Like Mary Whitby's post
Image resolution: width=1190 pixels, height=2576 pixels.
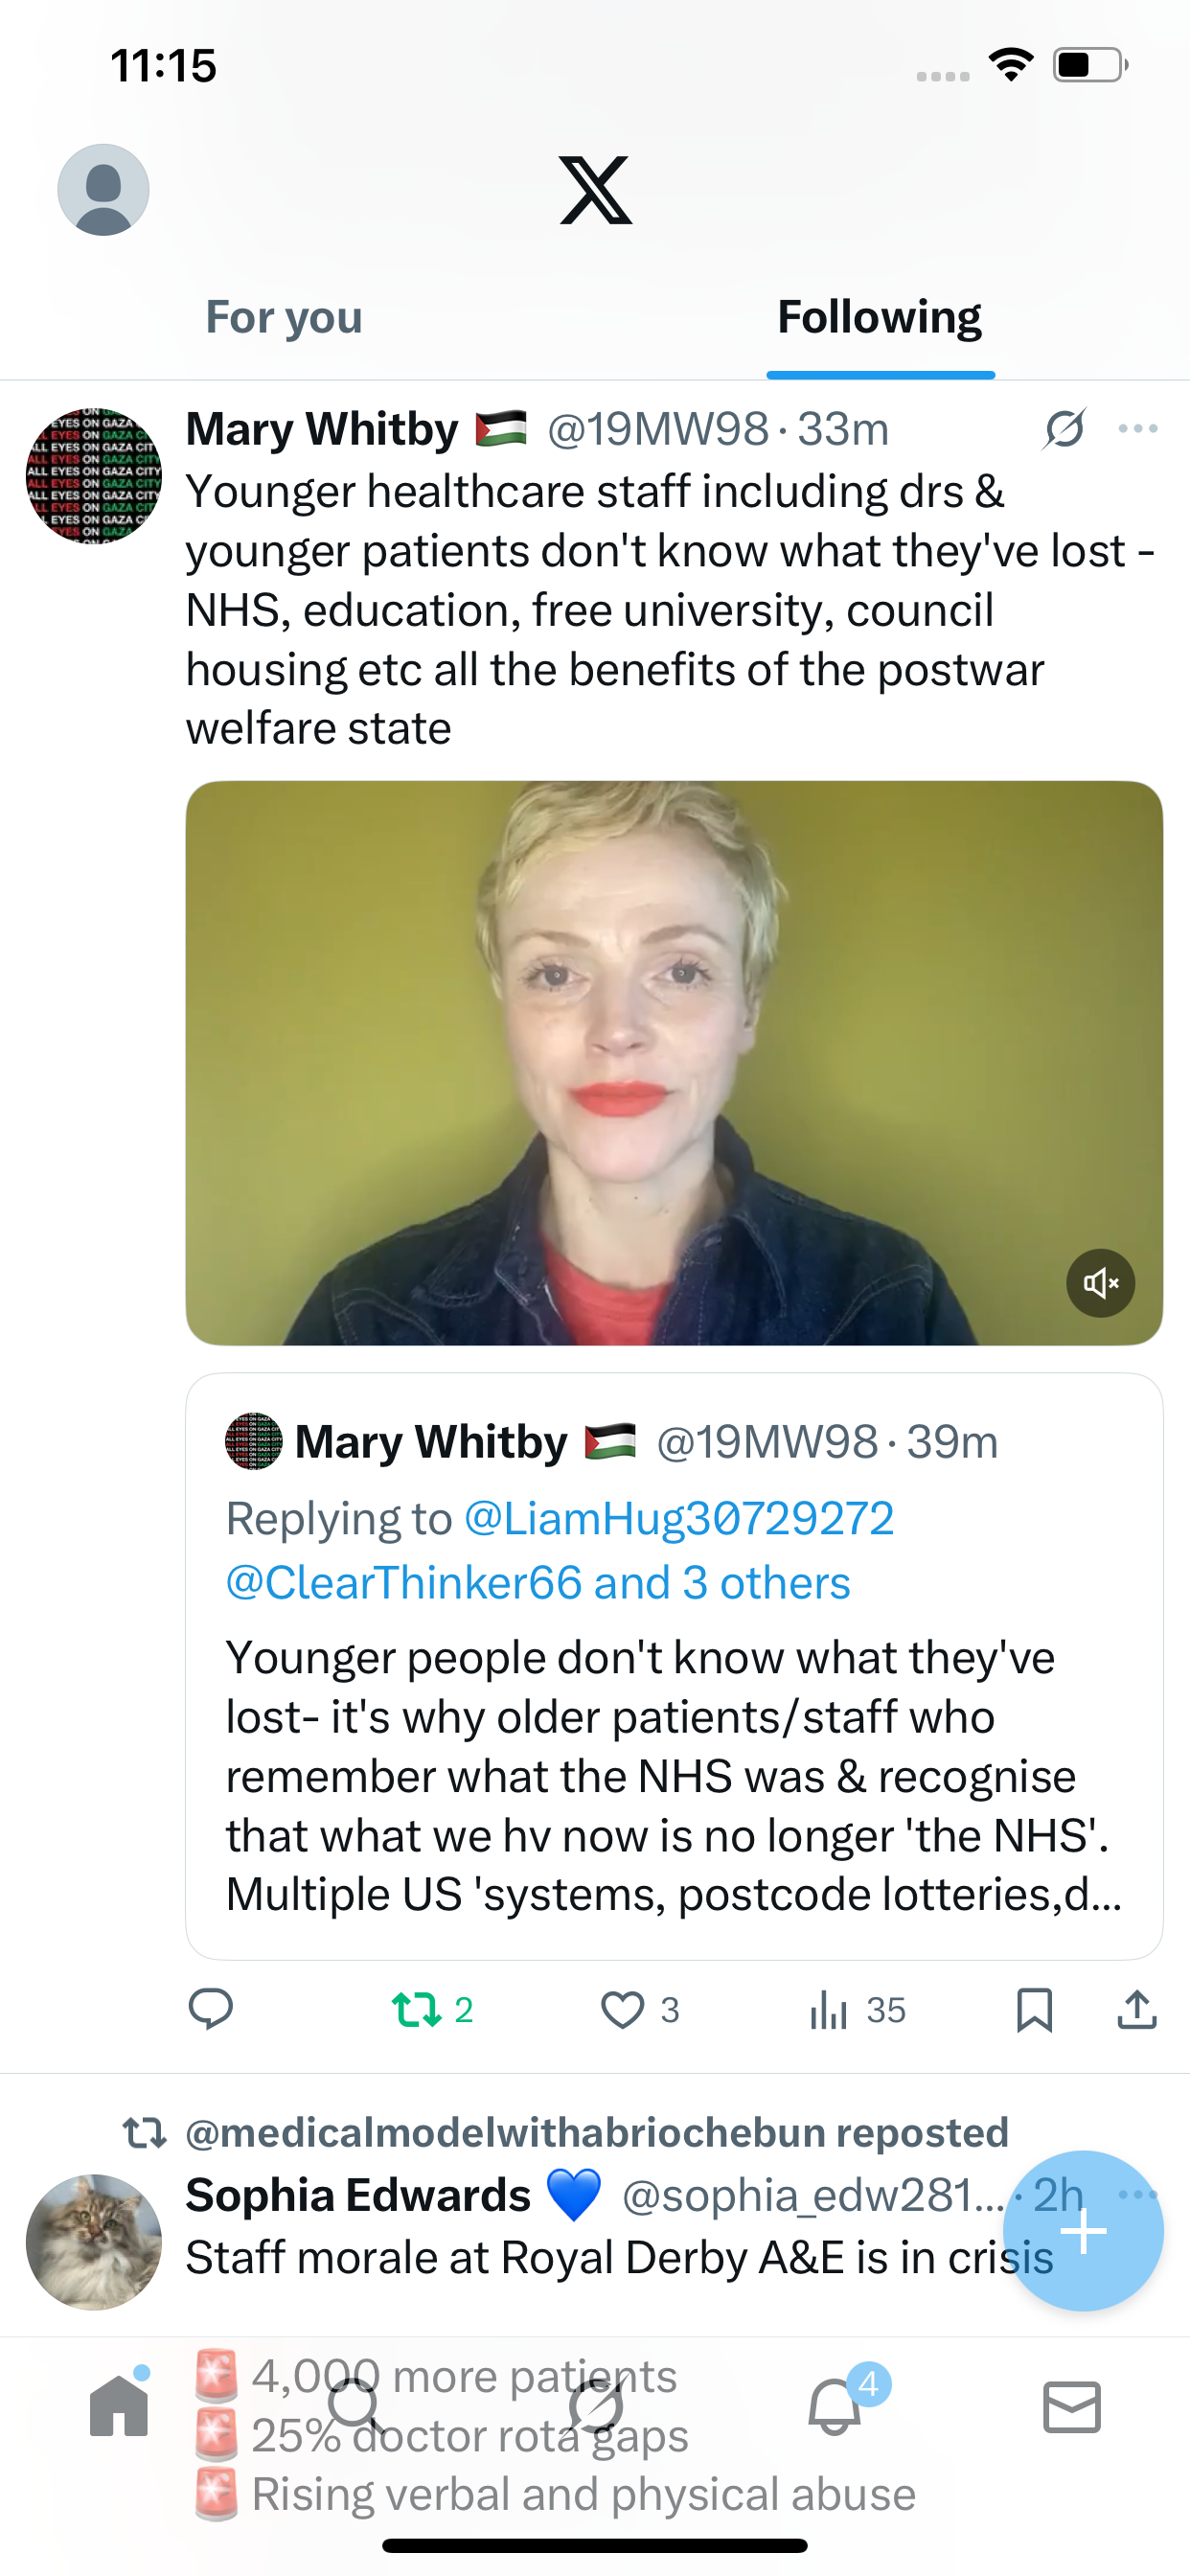click(x=622, y=2009)
